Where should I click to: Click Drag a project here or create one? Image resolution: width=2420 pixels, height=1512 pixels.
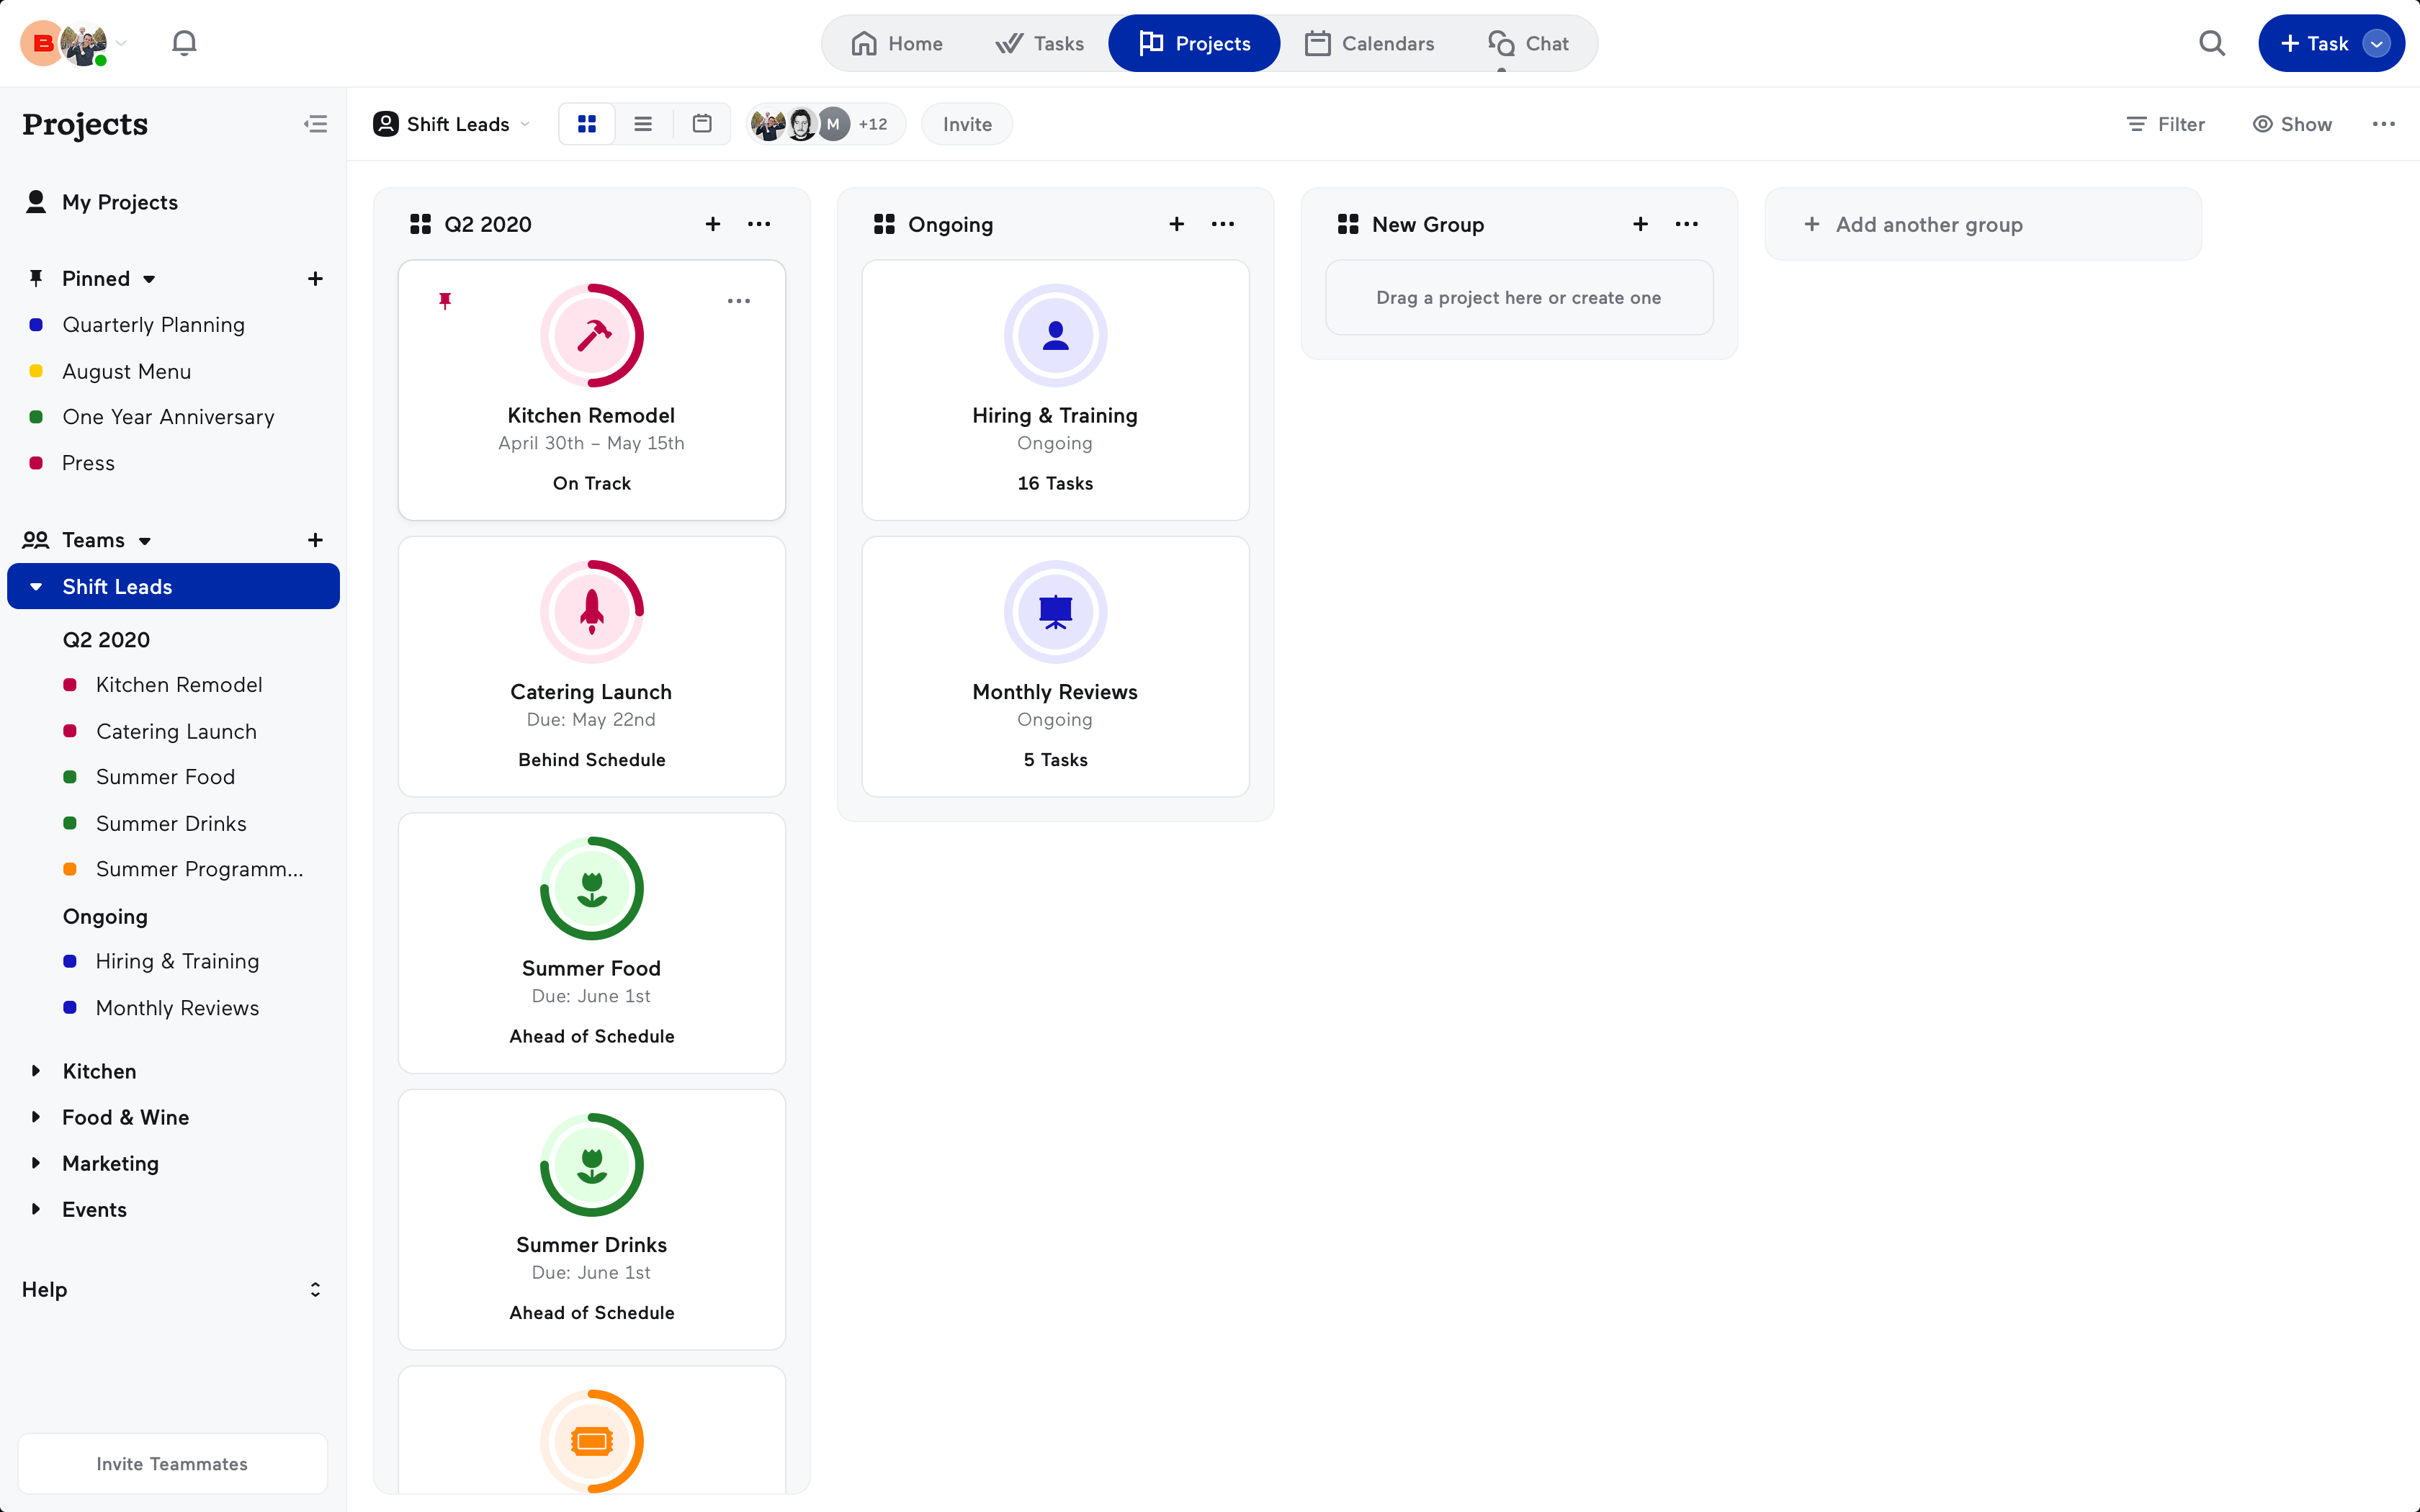1519,298
